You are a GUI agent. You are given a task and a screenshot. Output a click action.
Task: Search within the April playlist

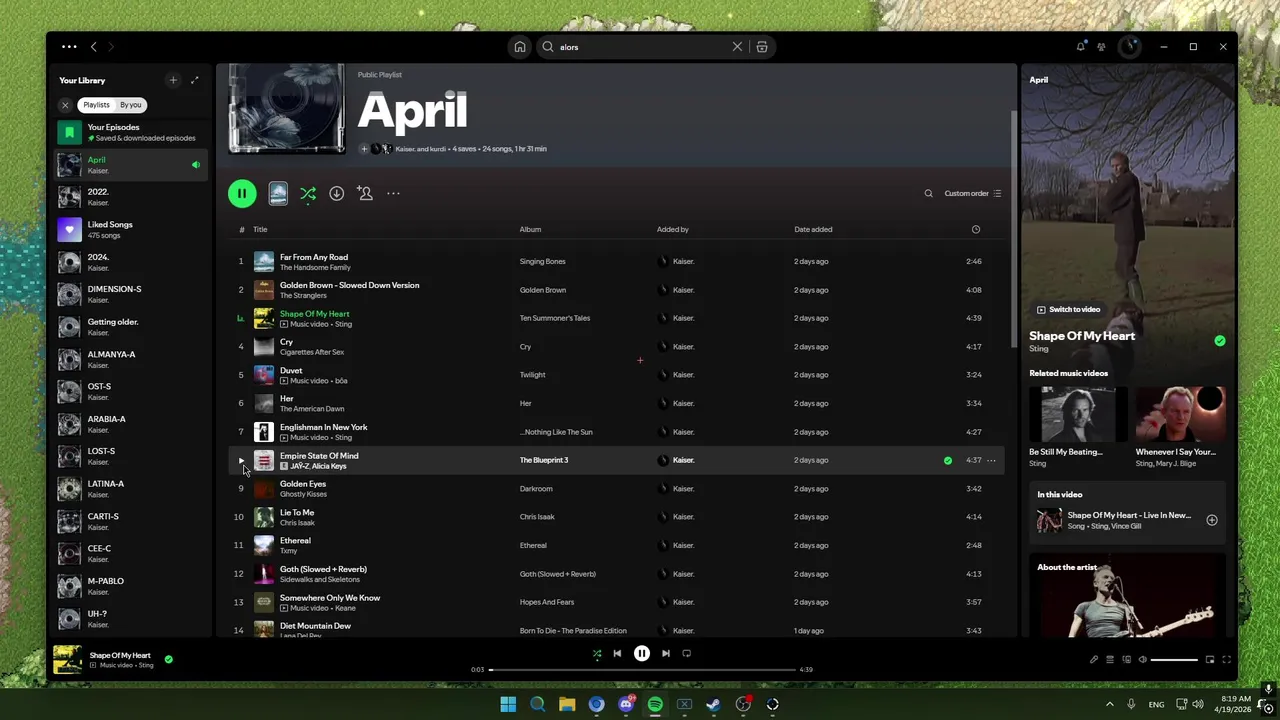point(928,194)
